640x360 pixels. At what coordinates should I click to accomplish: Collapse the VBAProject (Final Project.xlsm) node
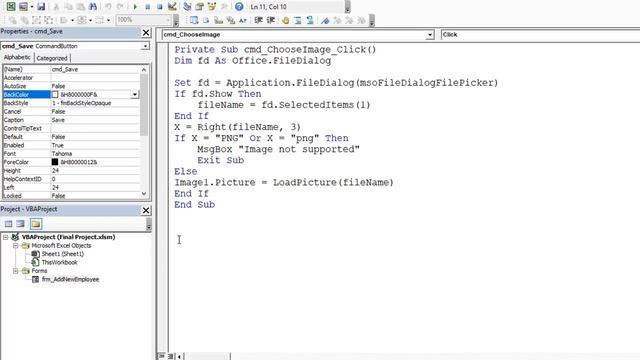coord(6,237)
